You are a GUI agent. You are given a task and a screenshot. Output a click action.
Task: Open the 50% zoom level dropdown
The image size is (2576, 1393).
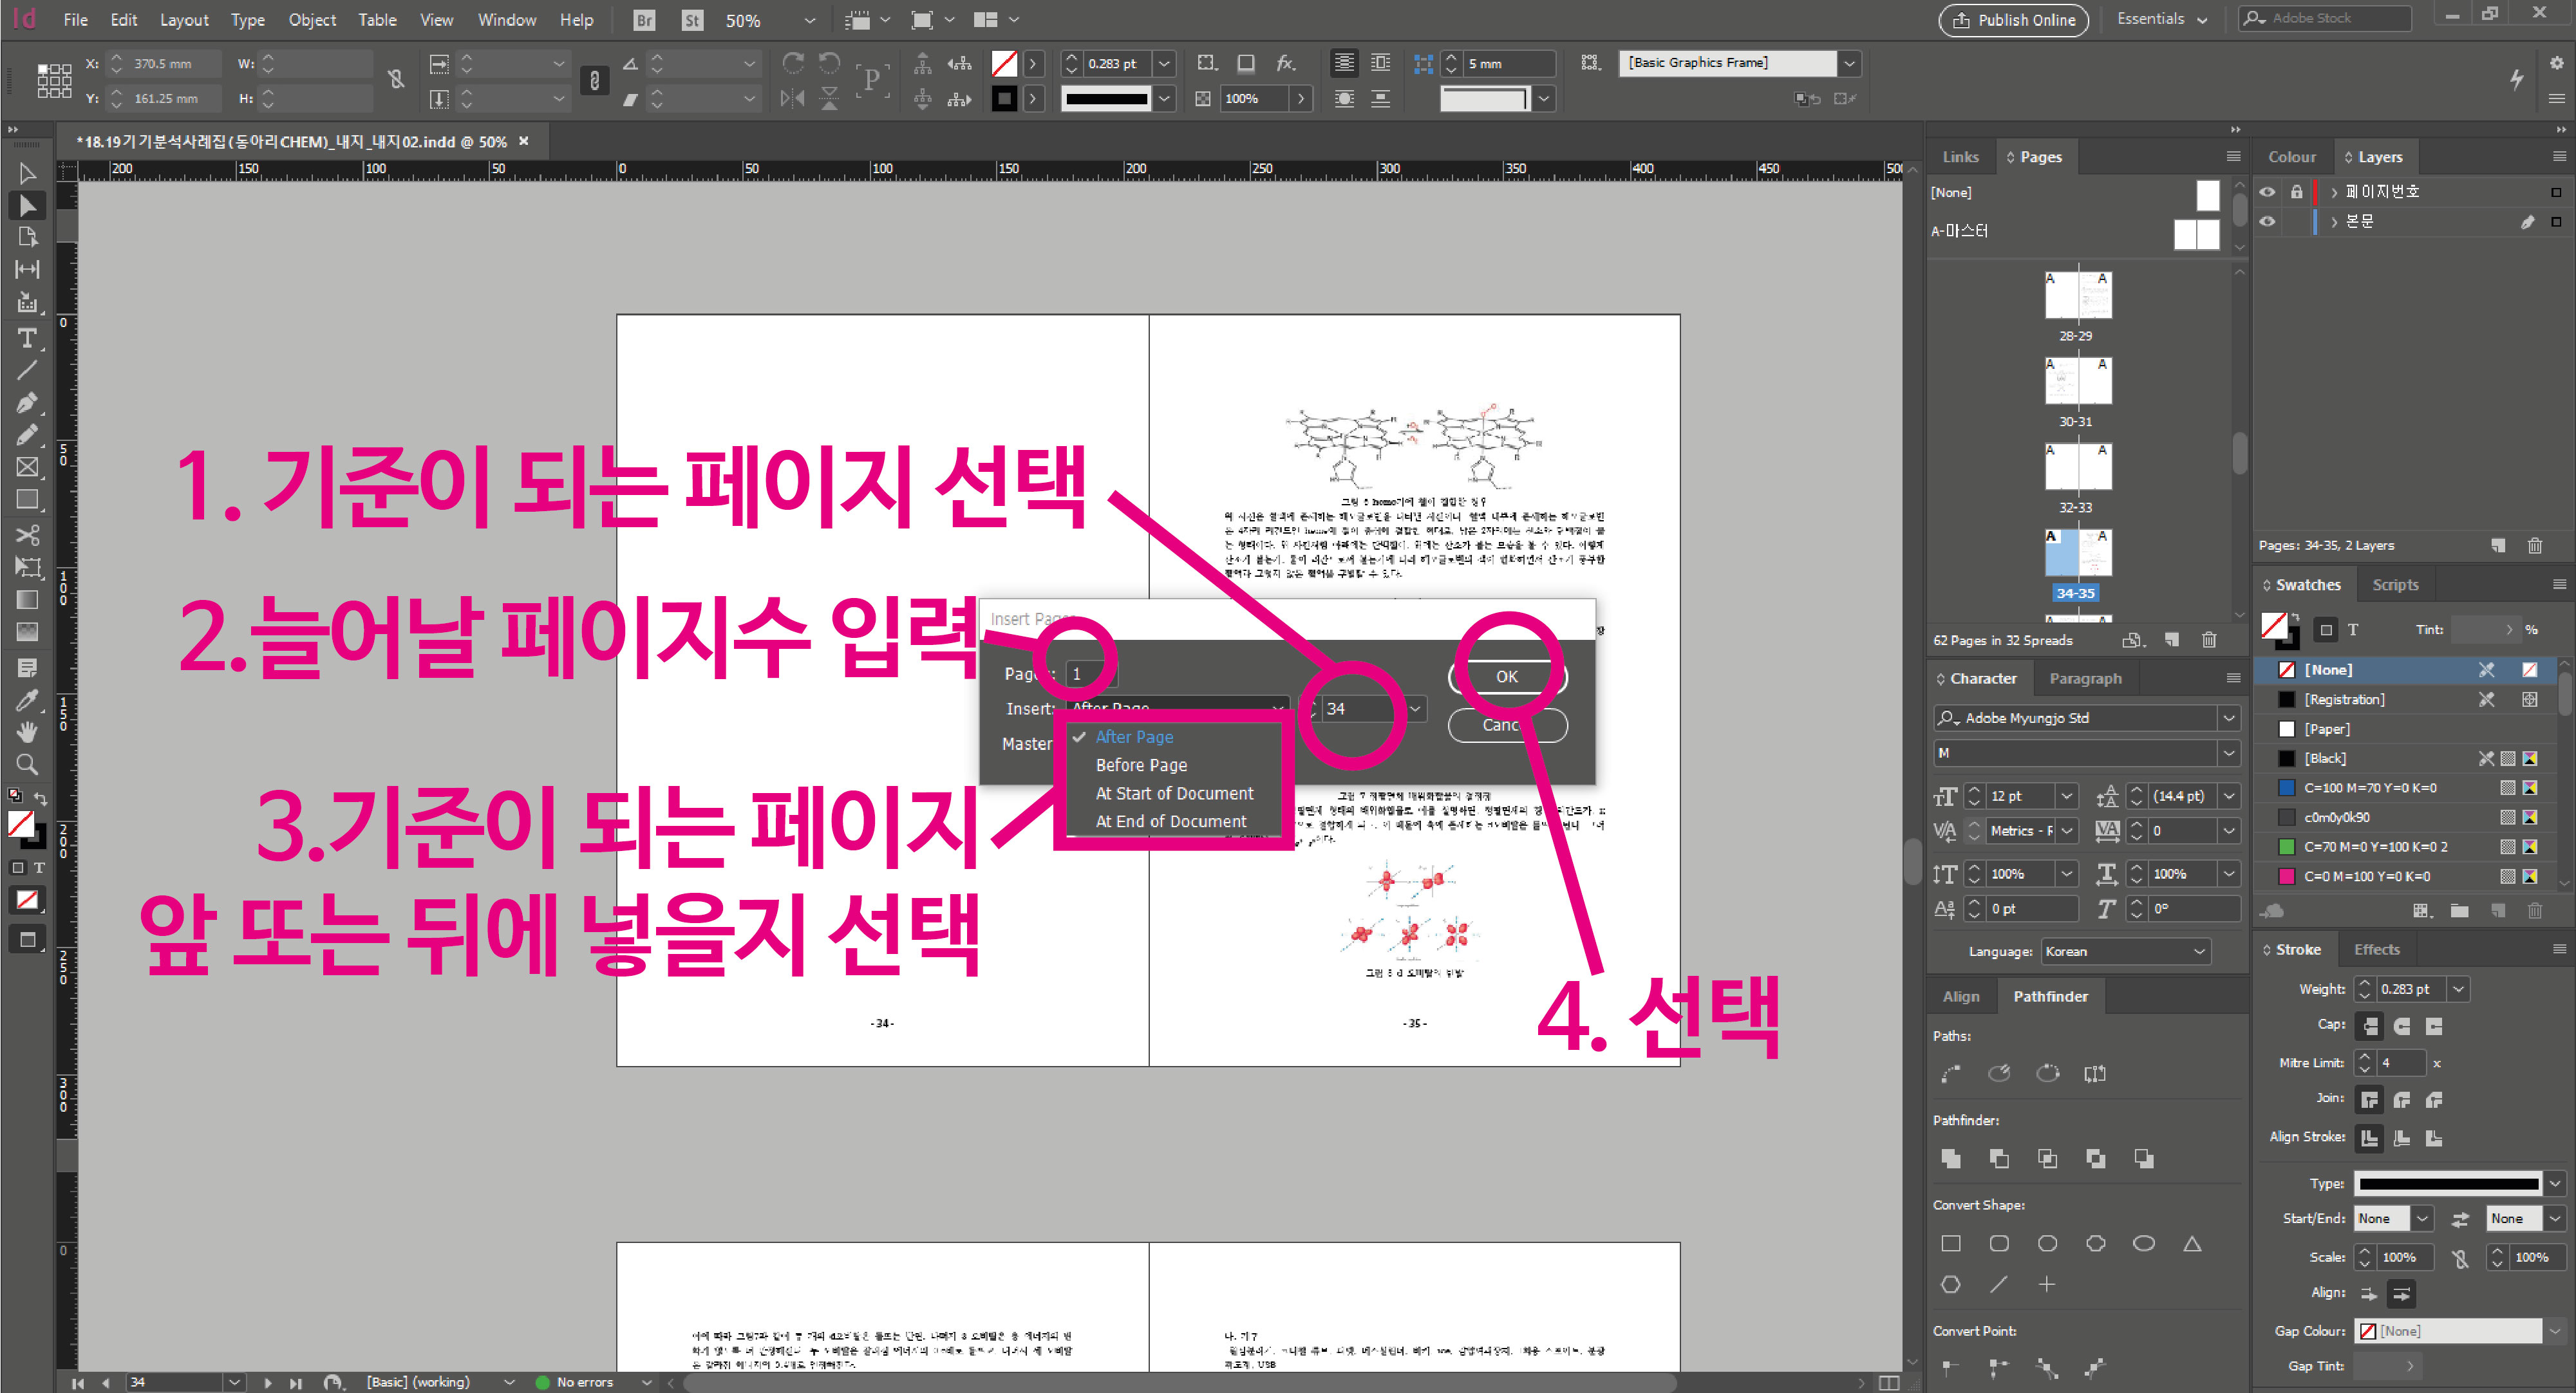[x=809, y=20]
